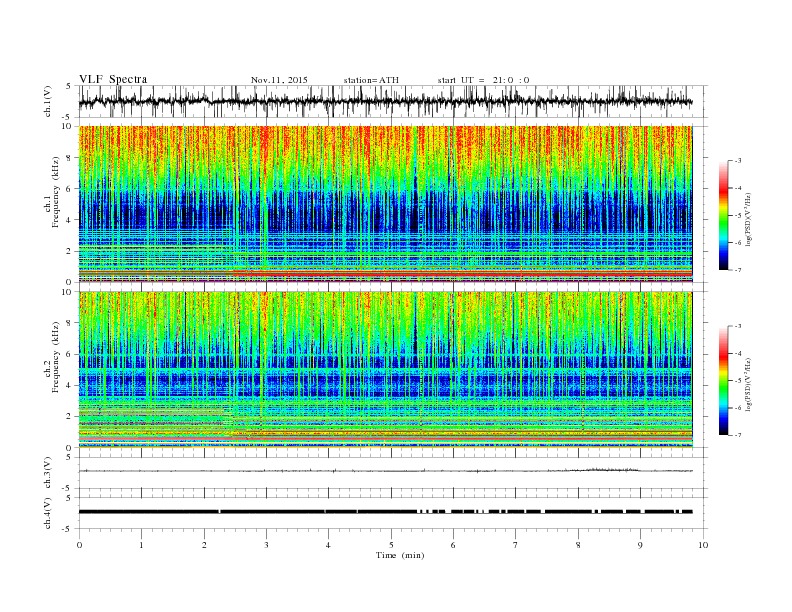Click the 'ch.1(V)' waveform axis label

pos(48,101)
